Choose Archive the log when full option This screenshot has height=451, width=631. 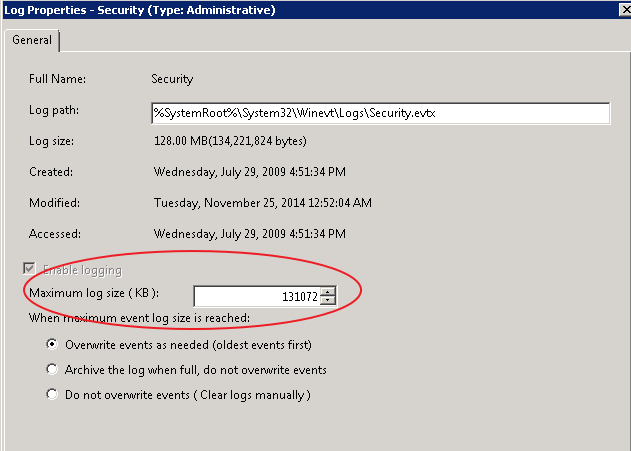(52, 370)
